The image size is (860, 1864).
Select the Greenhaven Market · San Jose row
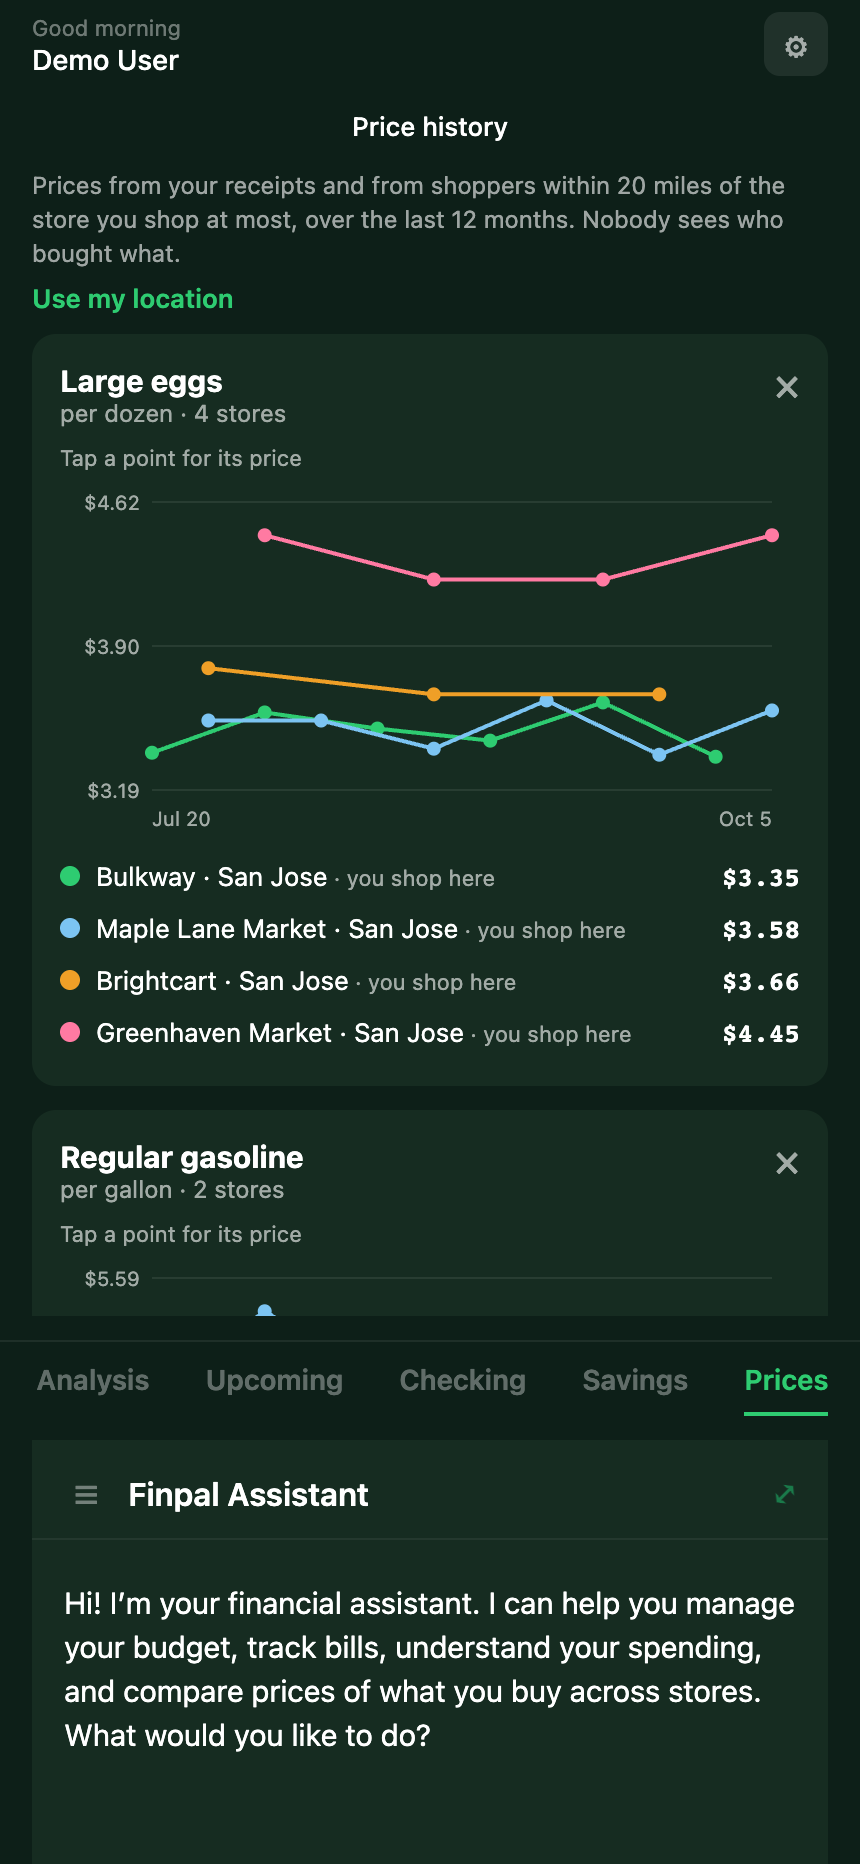click(430, 1033)
